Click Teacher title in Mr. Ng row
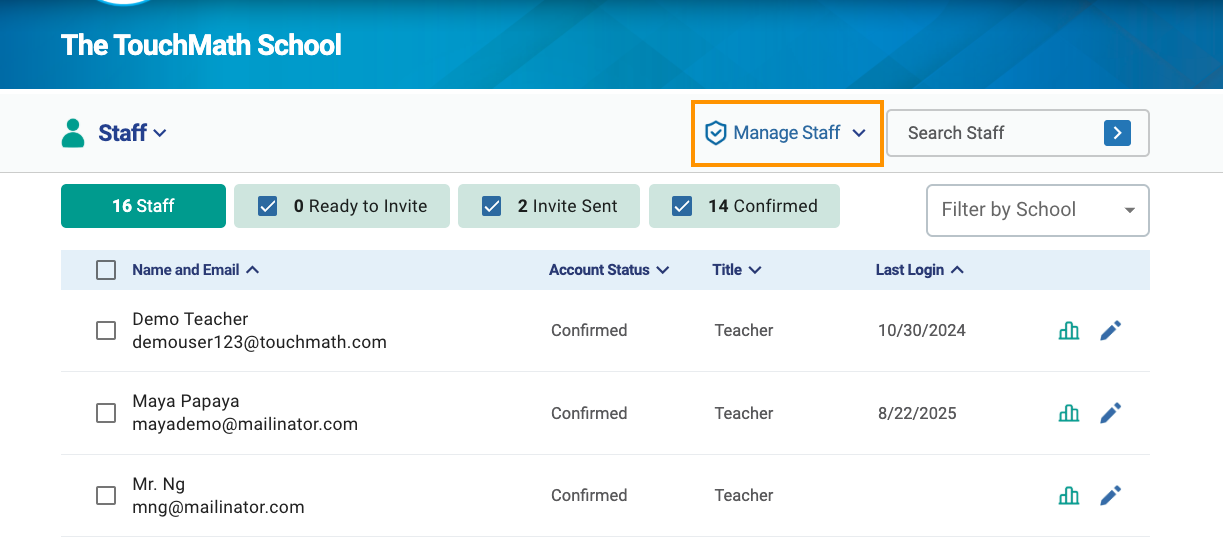Viewport: 1223px width, 541px height. [744, 495]
